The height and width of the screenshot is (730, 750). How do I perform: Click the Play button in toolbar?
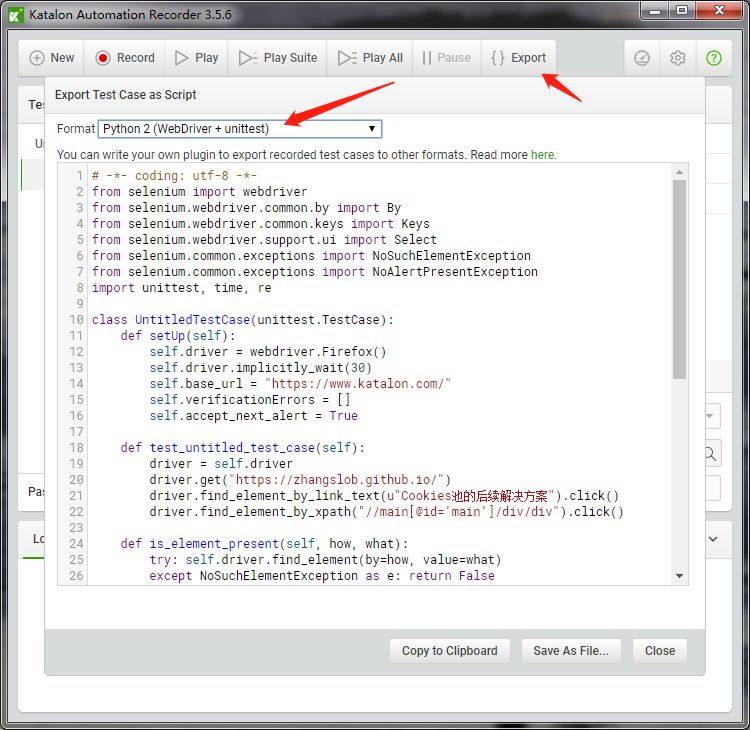pos(197,58)
